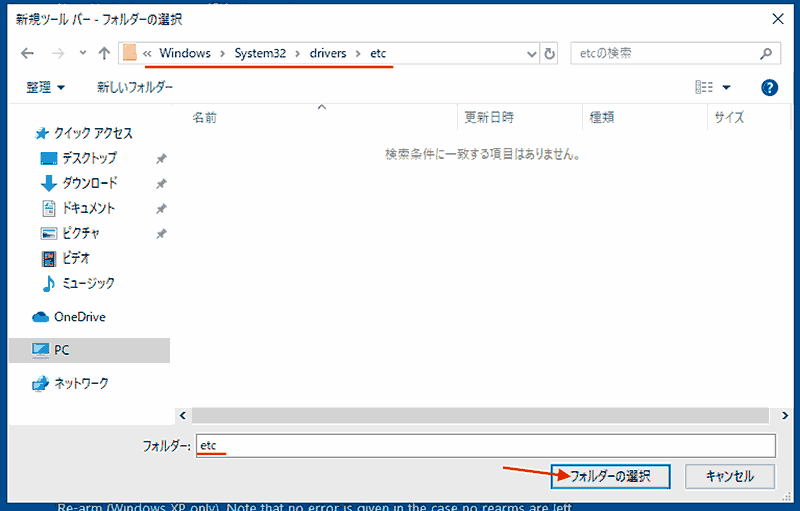The width and height of the screenshot is (800, 511).
Task: Open view options dropdown arrow
Action: pos(726,88)
